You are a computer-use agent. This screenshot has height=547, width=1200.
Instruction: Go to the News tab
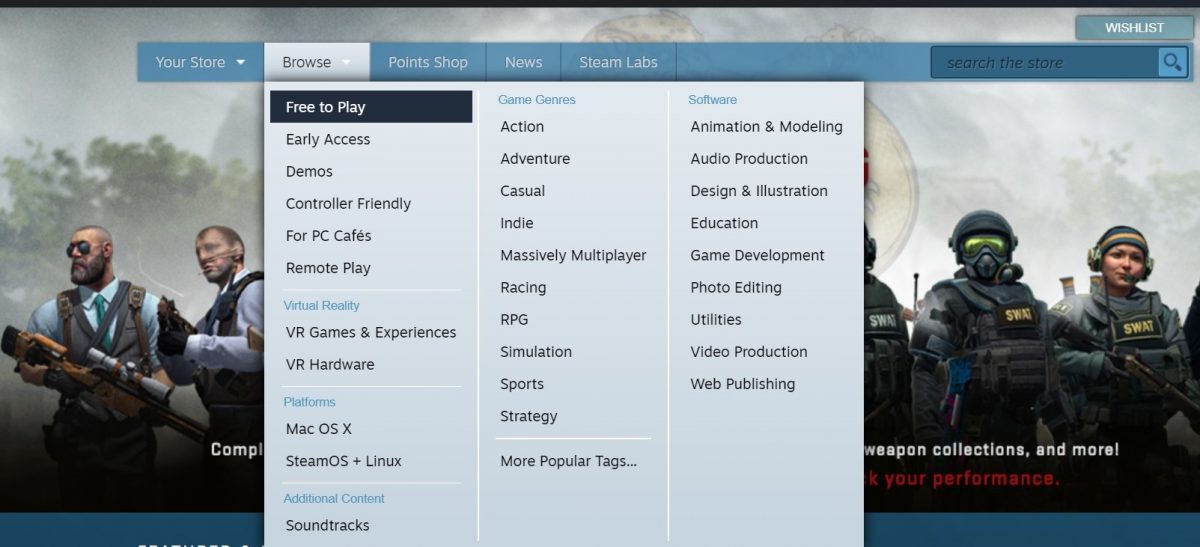[x=523, y=62]
